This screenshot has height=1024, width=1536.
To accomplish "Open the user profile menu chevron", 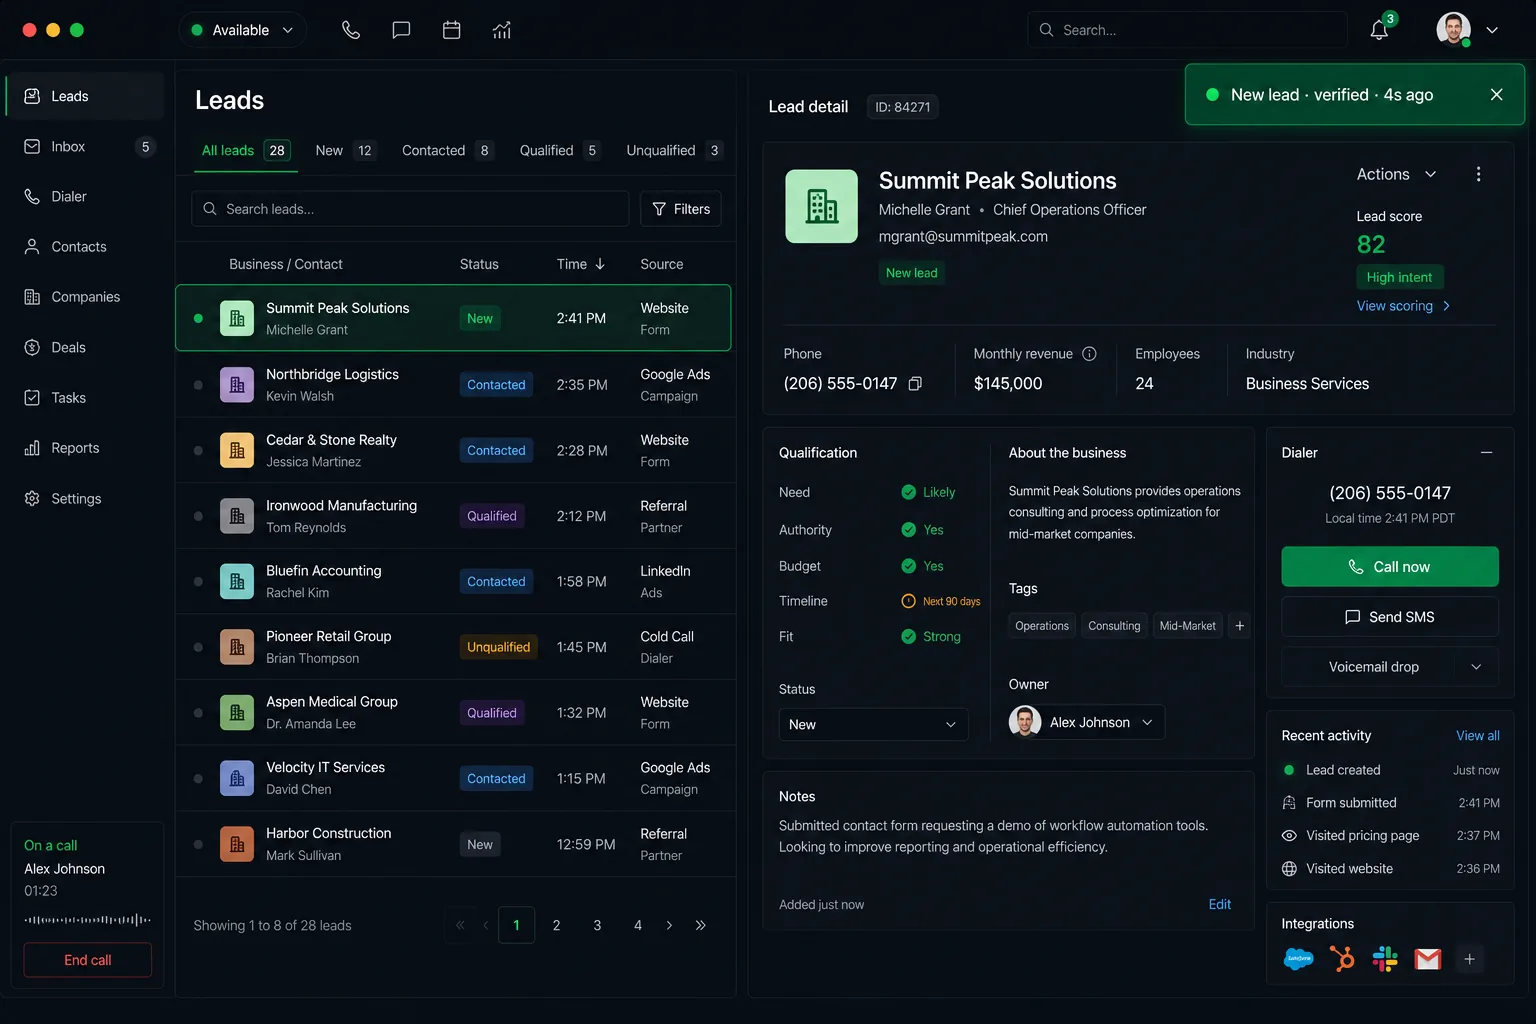I will [1492, 30].
